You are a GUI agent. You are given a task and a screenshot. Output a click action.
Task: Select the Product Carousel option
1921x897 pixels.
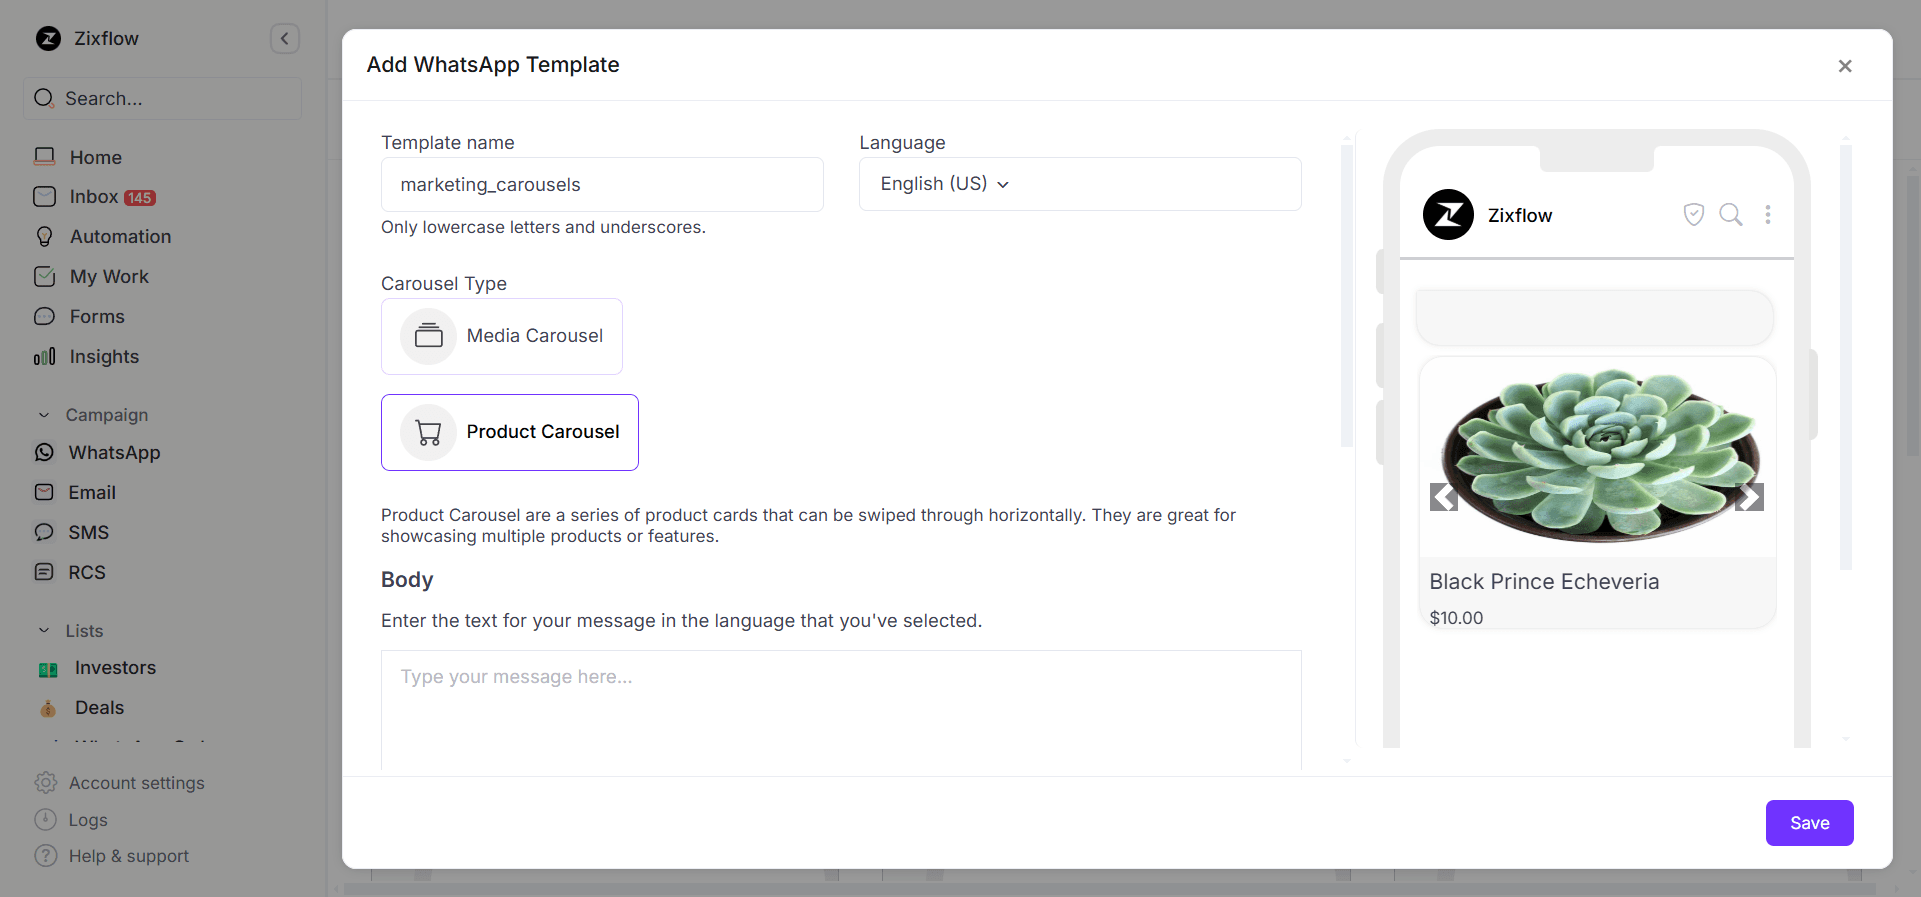tap(510, 432)
